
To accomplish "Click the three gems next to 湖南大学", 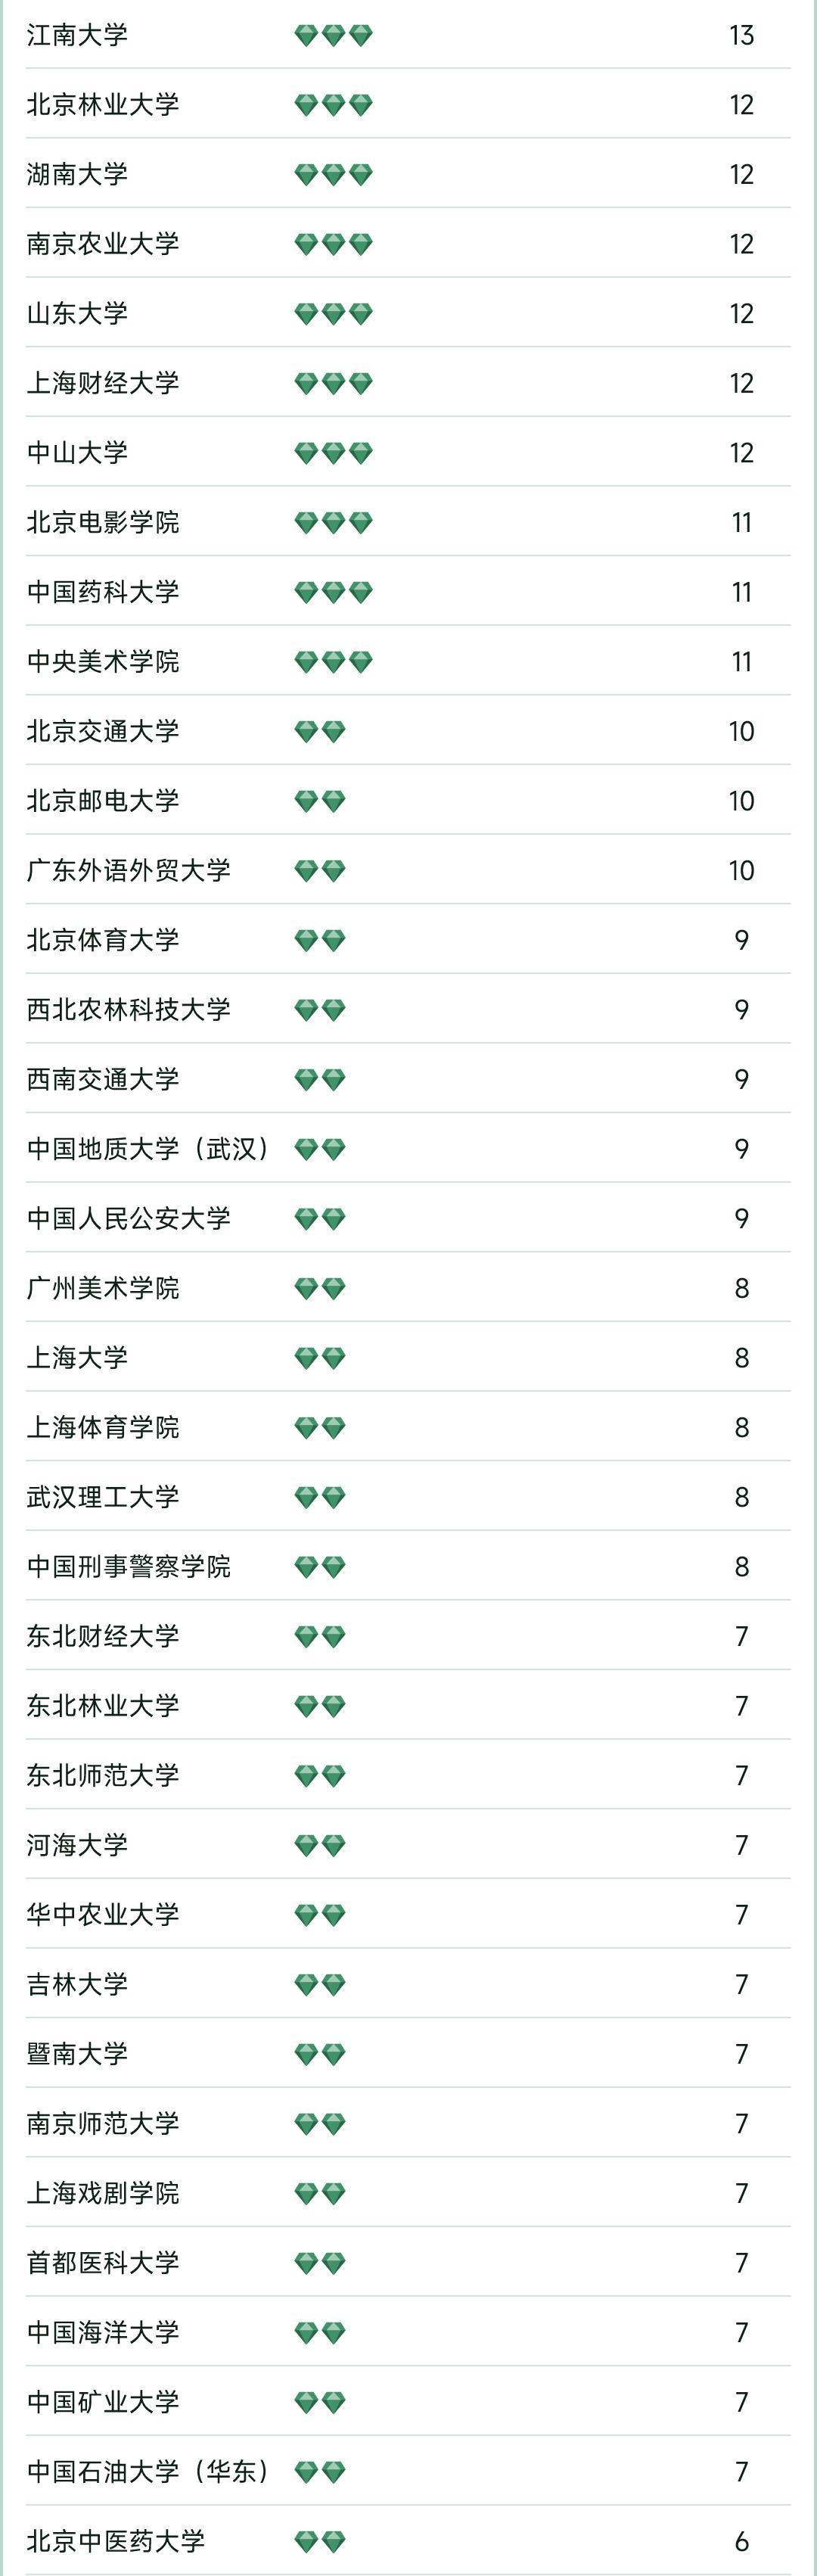I will point(333,175).
